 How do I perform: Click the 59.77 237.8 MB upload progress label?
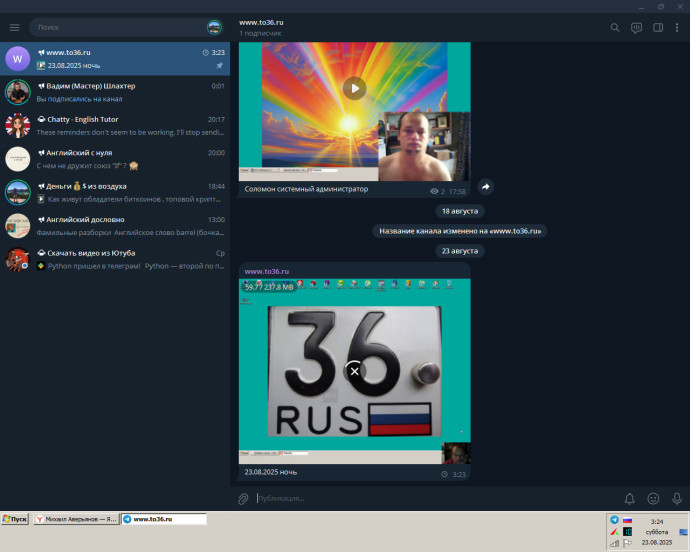click(269, 287)
